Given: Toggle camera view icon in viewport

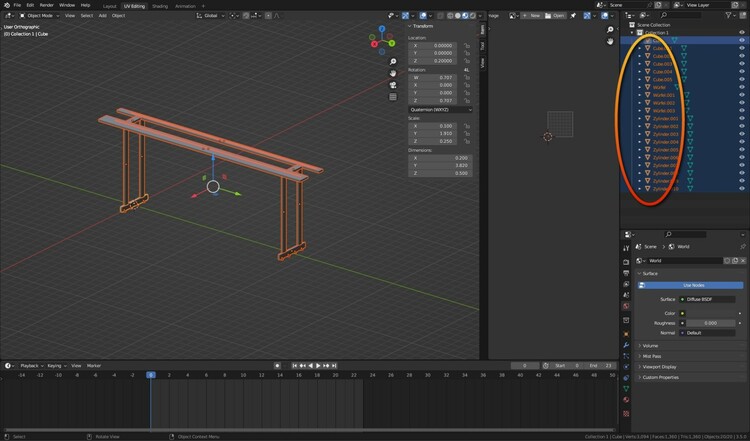Looking at the screenshot, I should pos(393,85).
